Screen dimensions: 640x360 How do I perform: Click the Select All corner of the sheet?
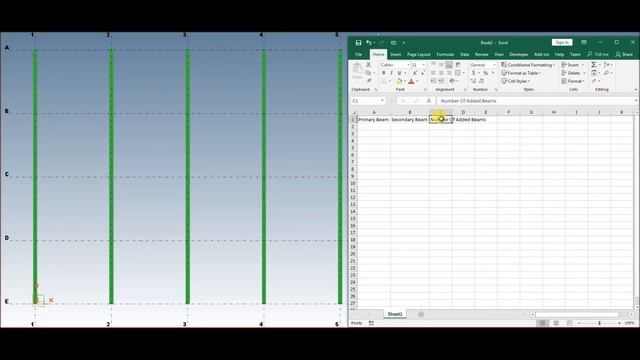click(353, 112)
